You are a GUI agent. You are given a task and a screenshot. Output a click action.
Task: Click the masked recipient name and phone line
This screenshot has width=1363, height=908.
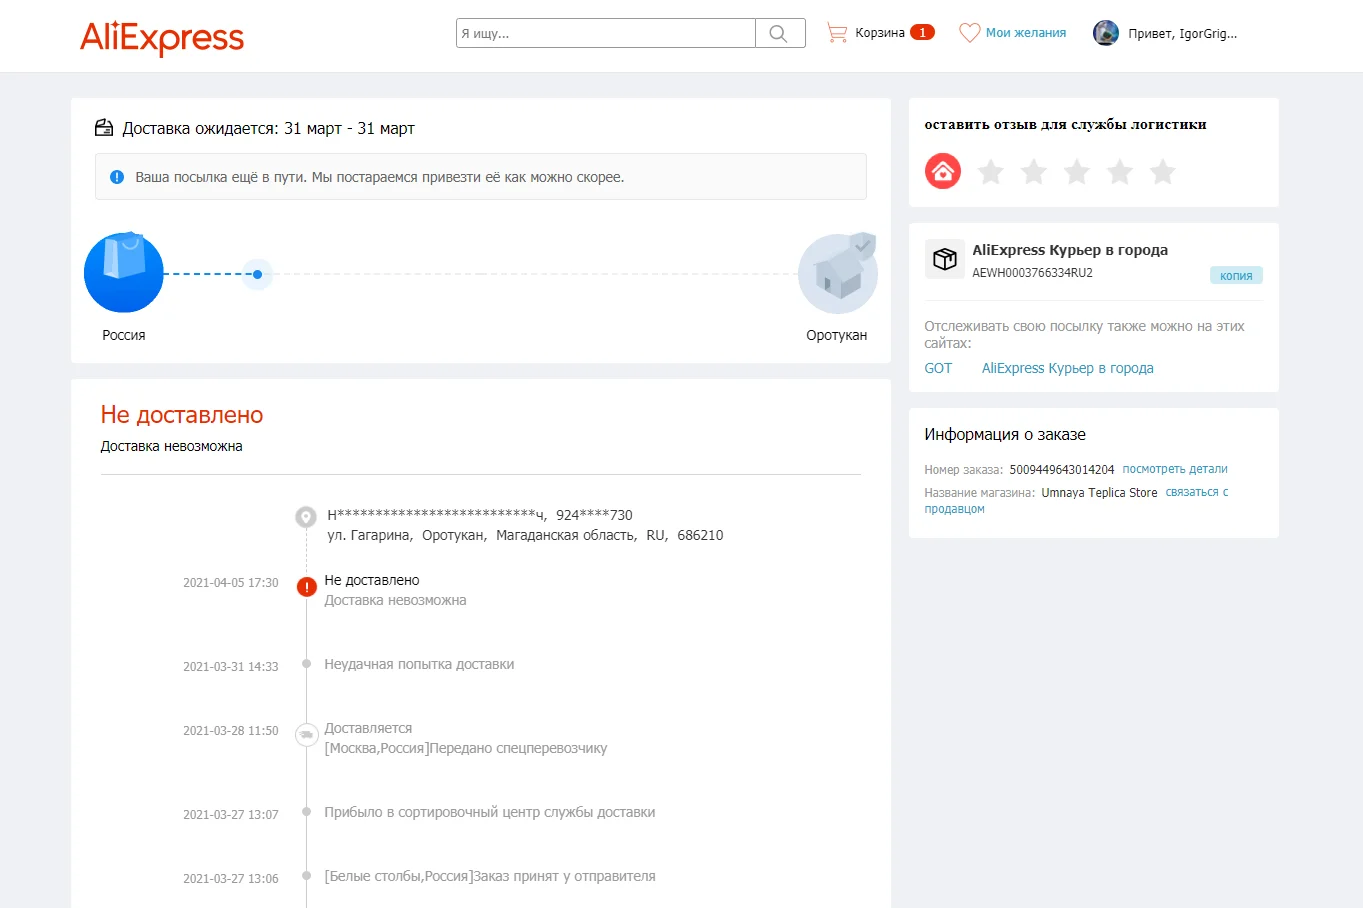(x=480, y=515)
